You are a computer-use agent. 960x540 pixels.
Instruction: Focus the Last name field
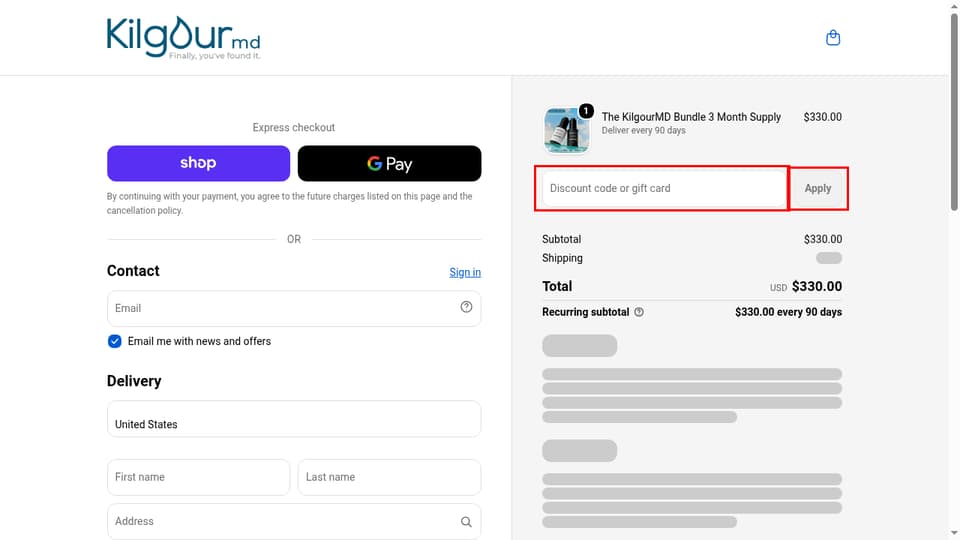389,478
